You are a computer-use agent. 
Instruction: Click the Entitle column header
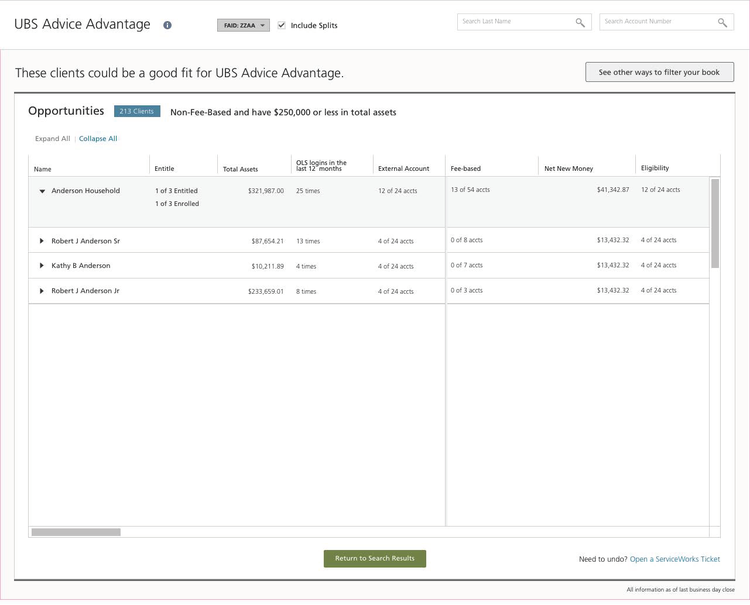[x=165, y=168]
